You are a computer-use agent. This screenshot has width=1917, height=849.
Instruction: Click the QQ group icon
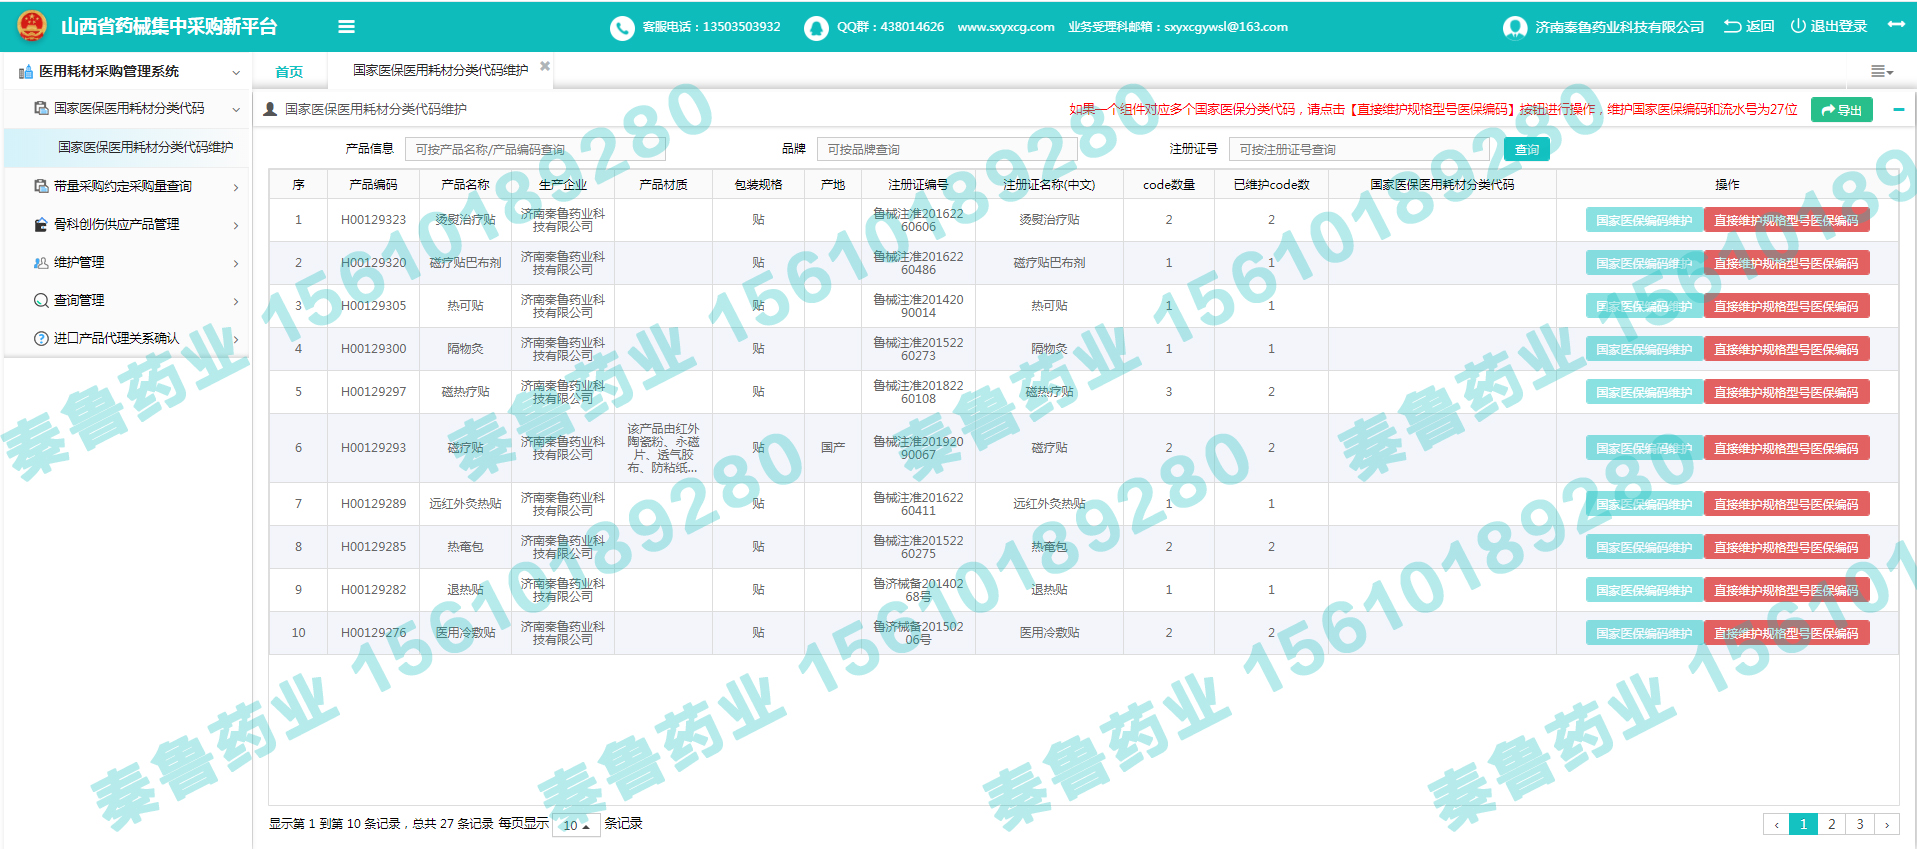tap(816, 28)
